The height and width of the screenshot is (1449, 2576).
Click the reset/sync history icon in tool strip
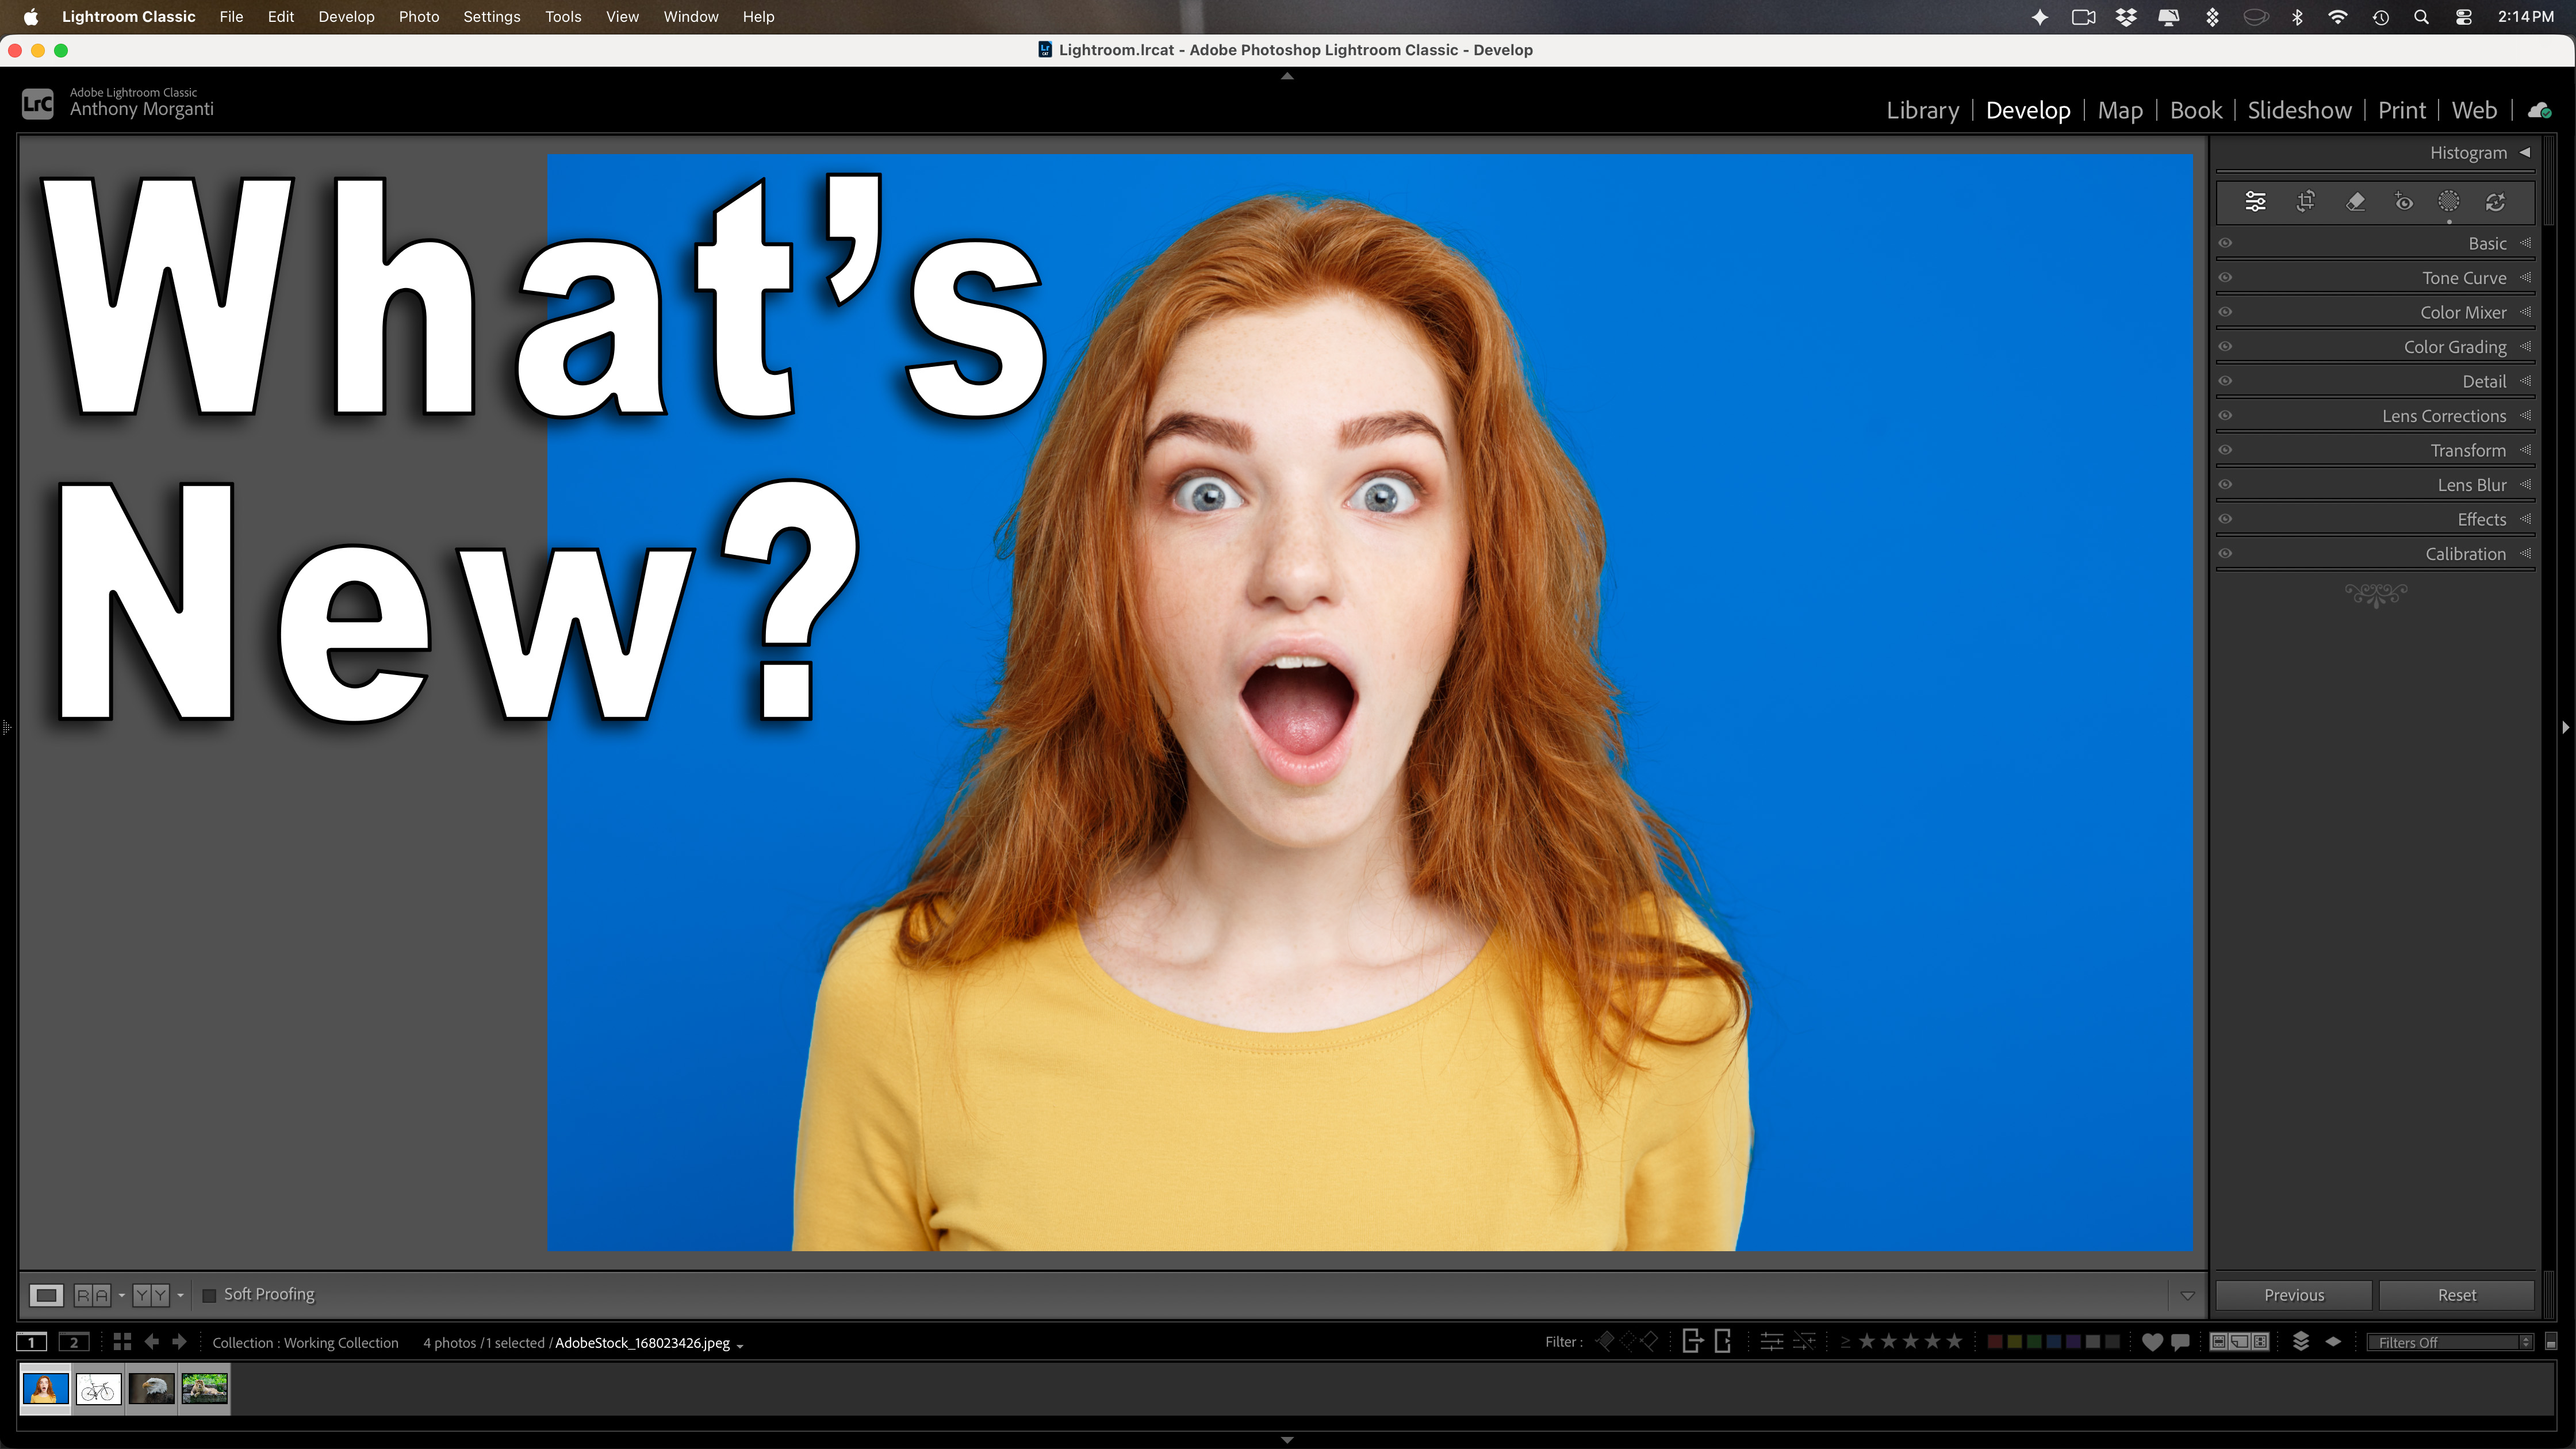click(x=2496, y=202)
